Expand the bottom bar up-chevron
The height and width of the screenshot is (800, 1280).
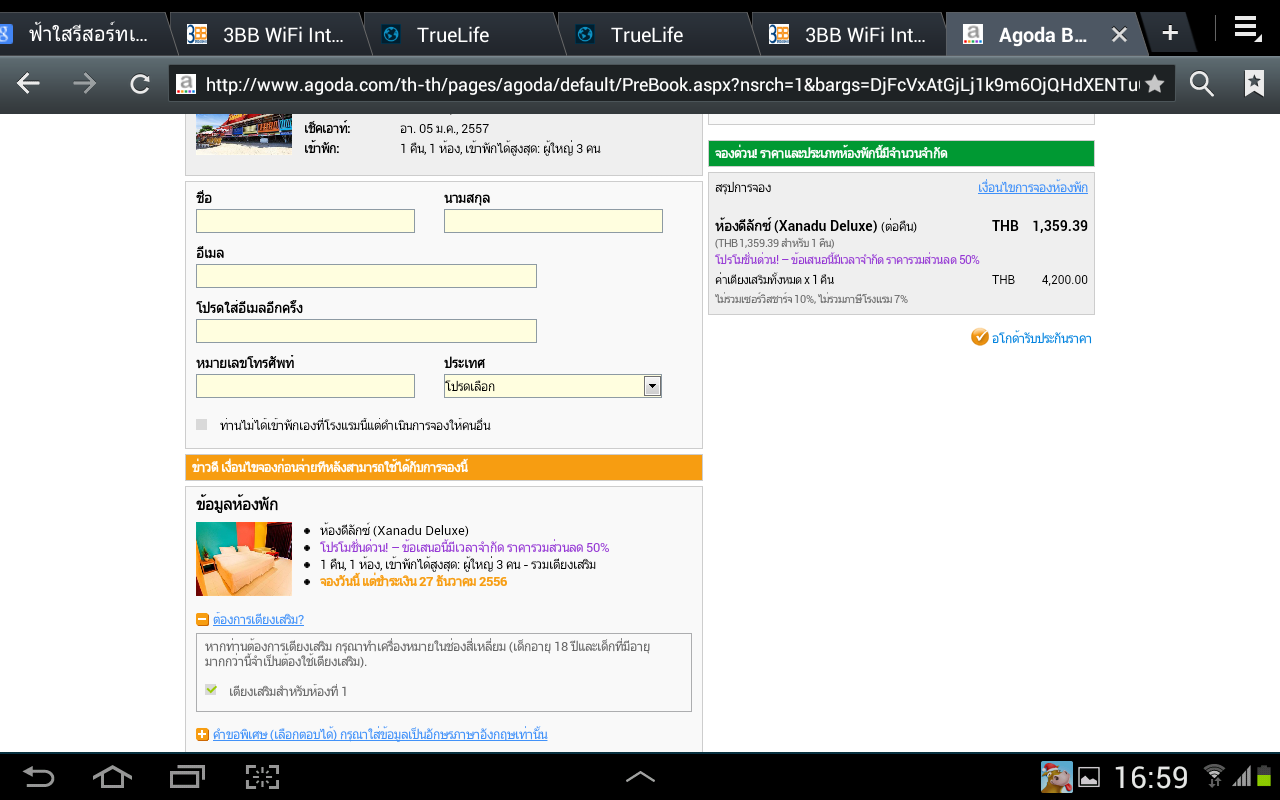coord(640,777)
